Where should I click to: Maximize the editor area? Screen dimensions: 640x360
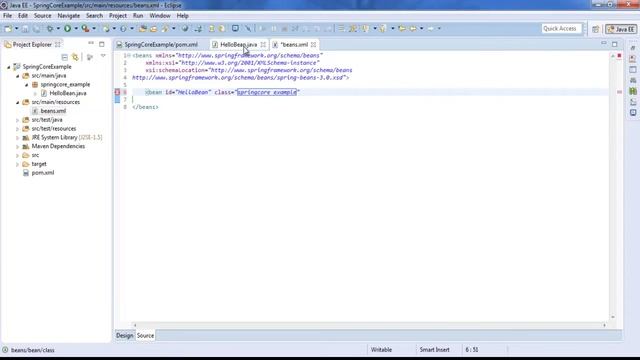[x=615, y=44]
